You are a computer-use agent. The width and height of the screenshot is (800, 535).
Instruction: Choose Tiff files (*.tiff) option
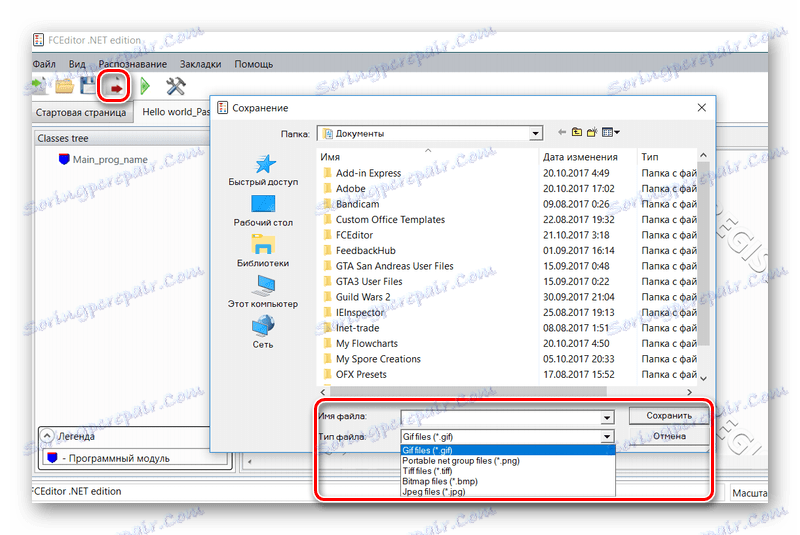pos(508,471)
